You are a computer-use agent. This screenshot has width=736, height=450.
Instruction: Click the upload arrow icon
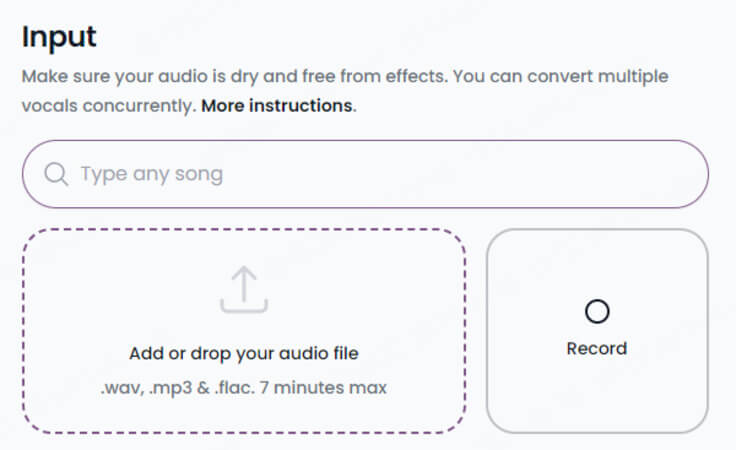pyautogui.click(x=244, y=290)
